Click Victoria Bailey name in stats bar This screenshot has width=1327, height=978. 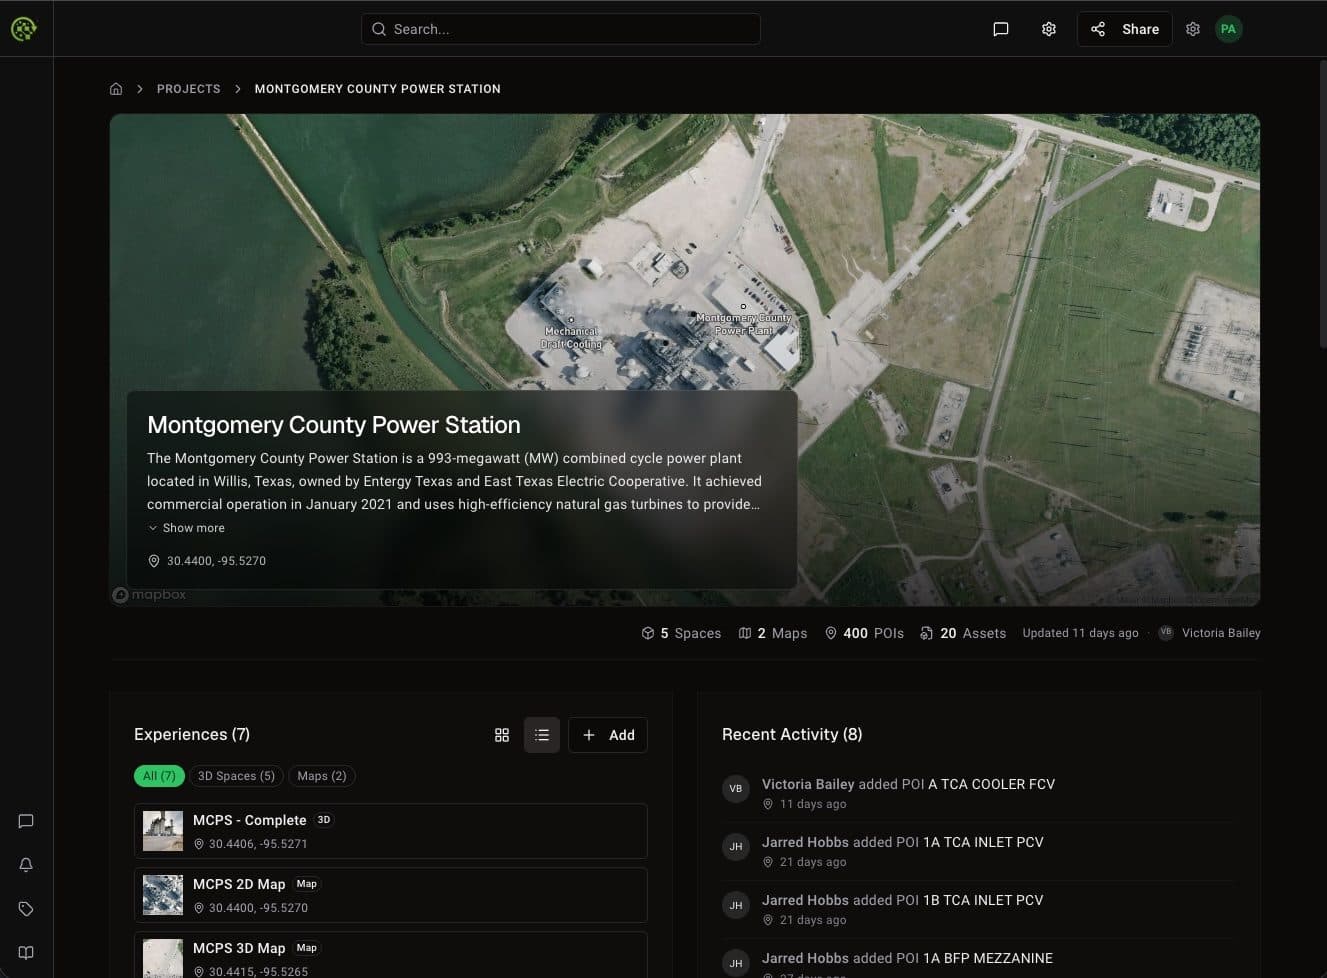click(1221, 633)
